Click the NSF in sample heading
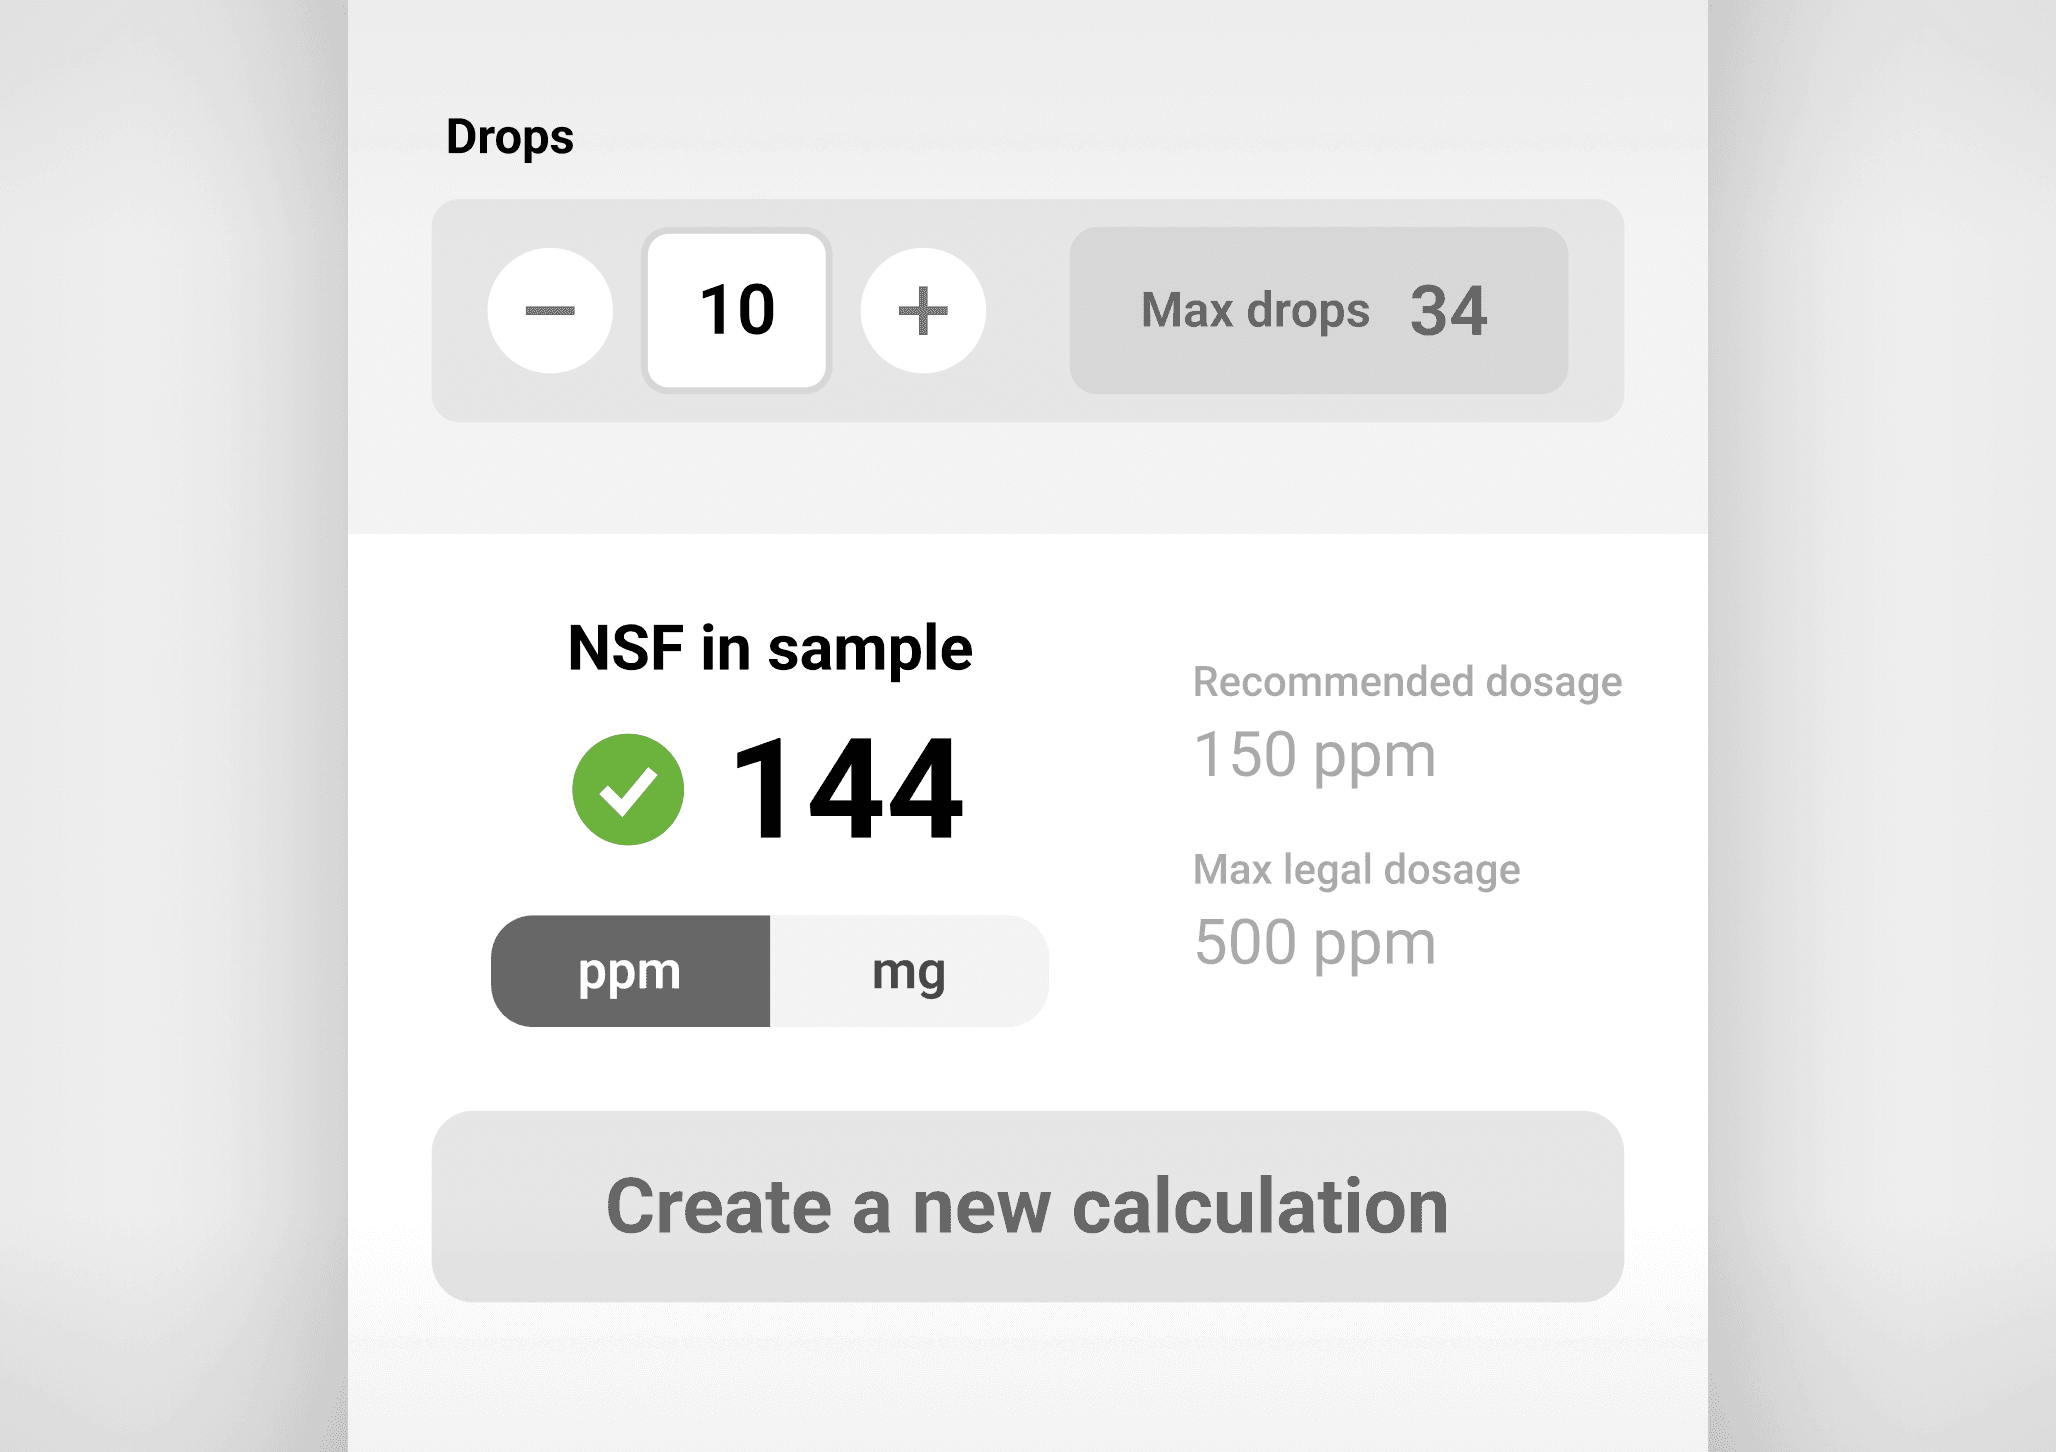 point(770,649)
